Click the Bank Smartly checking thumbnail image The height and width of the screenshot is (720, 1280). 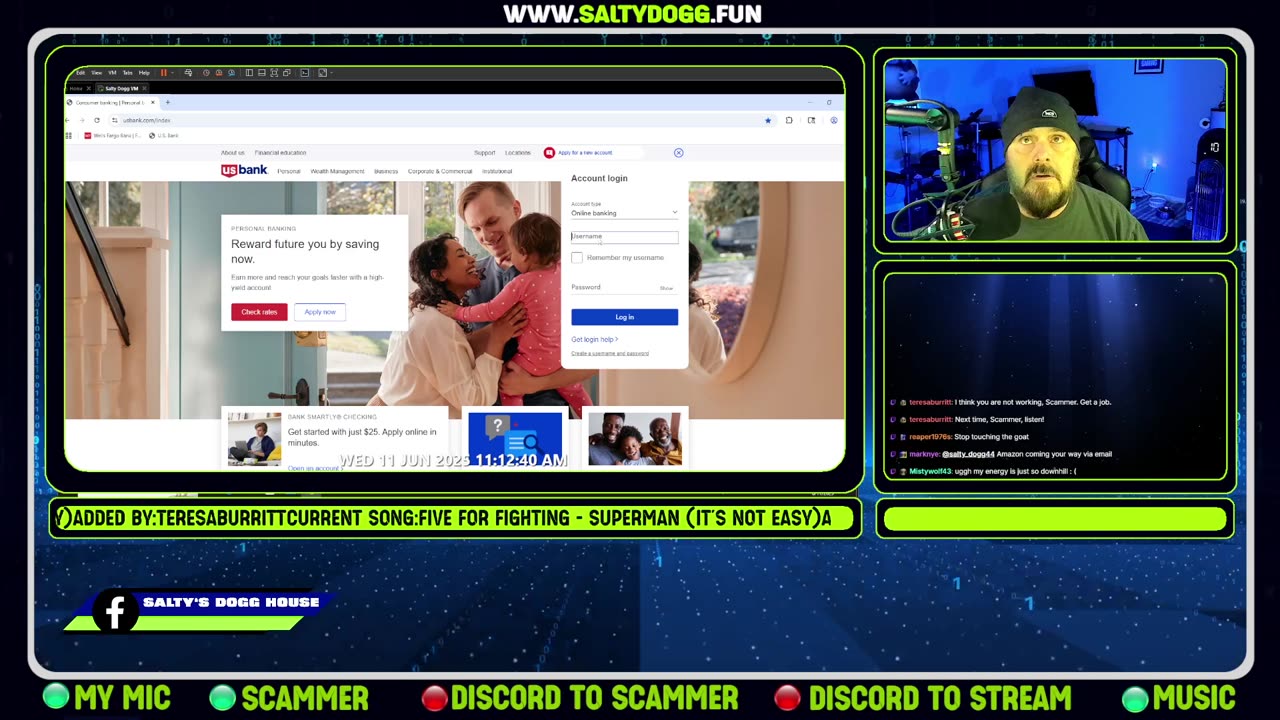pyautogui.click(x=254, y=439)
